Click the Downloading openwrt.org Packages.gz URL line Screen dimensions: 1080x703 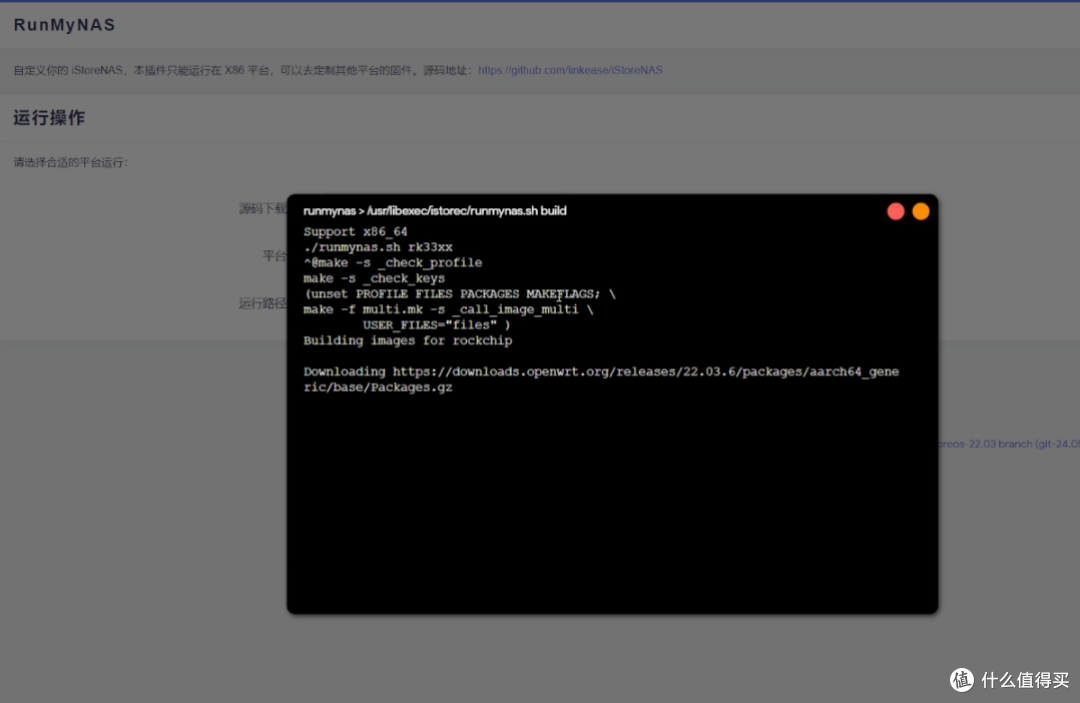pos(601,379)
